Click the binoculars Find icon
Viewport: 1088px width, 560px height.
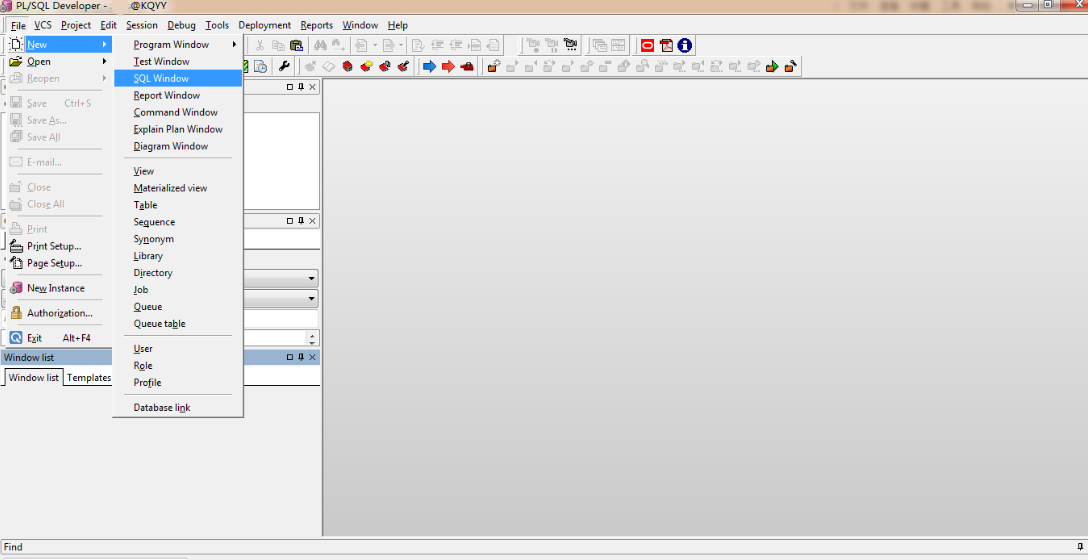(320, 46)
